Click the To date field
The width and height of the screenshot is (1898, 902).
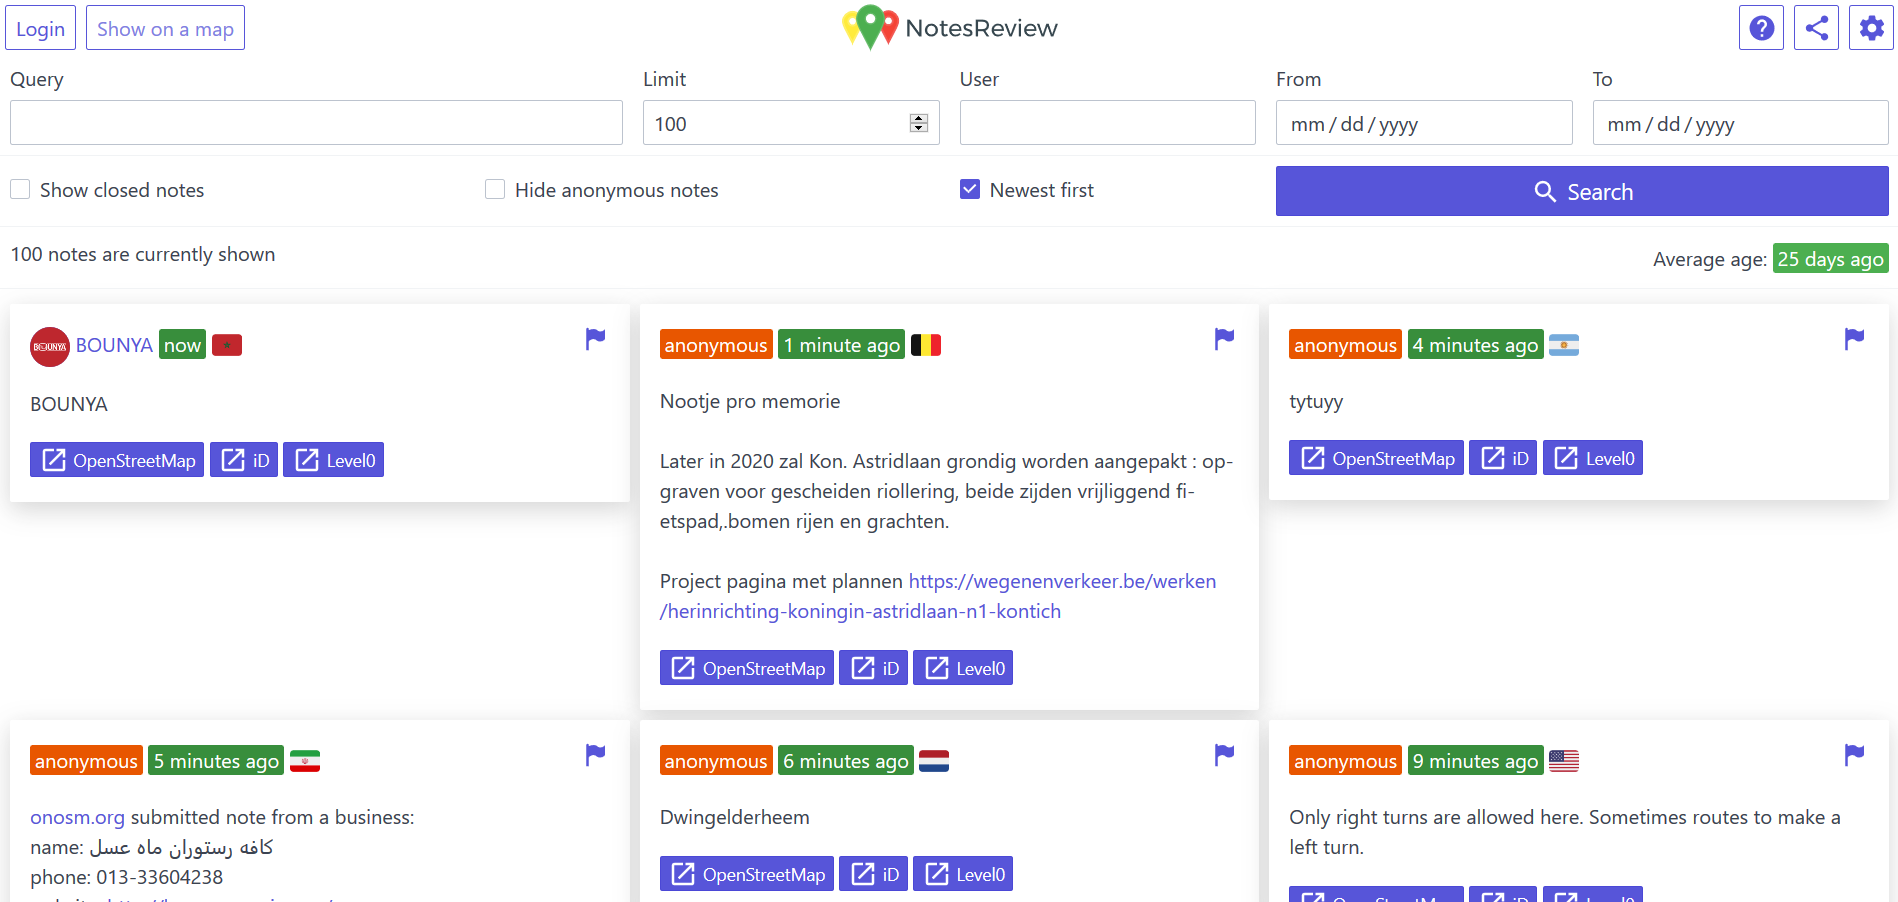pyautogui.click(x=1741, y=123)
